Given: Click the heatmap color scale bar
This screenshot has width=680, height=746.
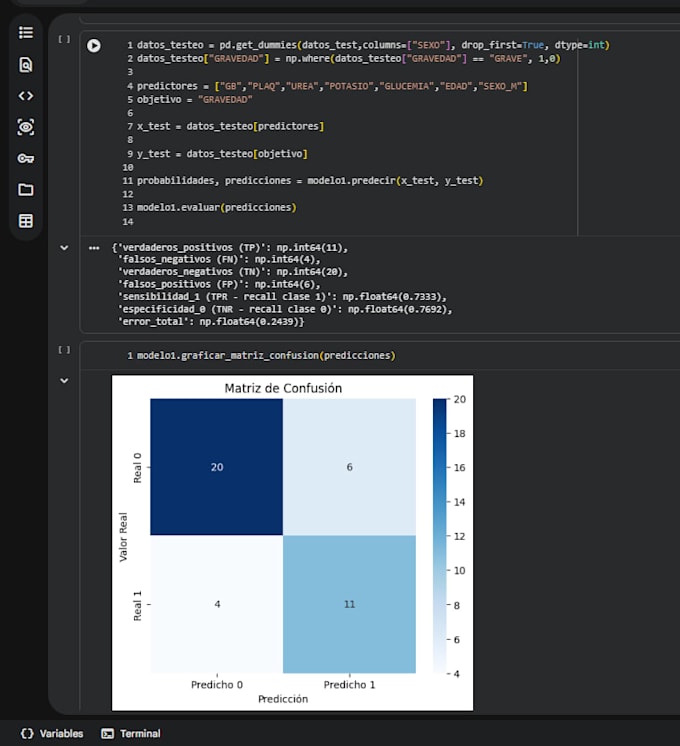Looking at the screenshot, I should pyautogui.click(x=440, y=536).
